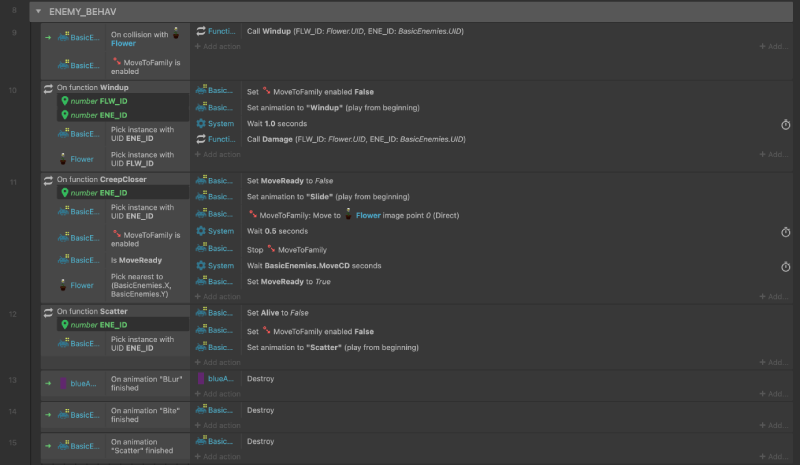Click green pin icon of FLW_ID parameter
The width and height of the screenshot is (800, 465).
click(65, 101)
